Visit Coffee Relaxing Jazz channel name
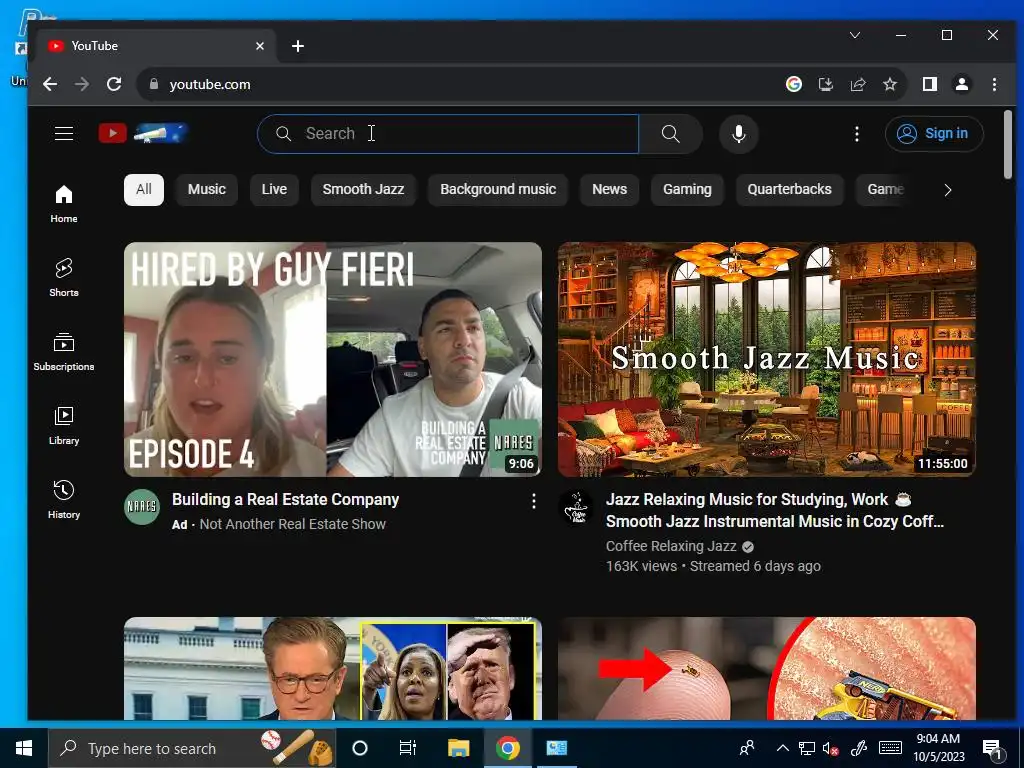Screen dimensions: 1024x768 tap(671, 546)
